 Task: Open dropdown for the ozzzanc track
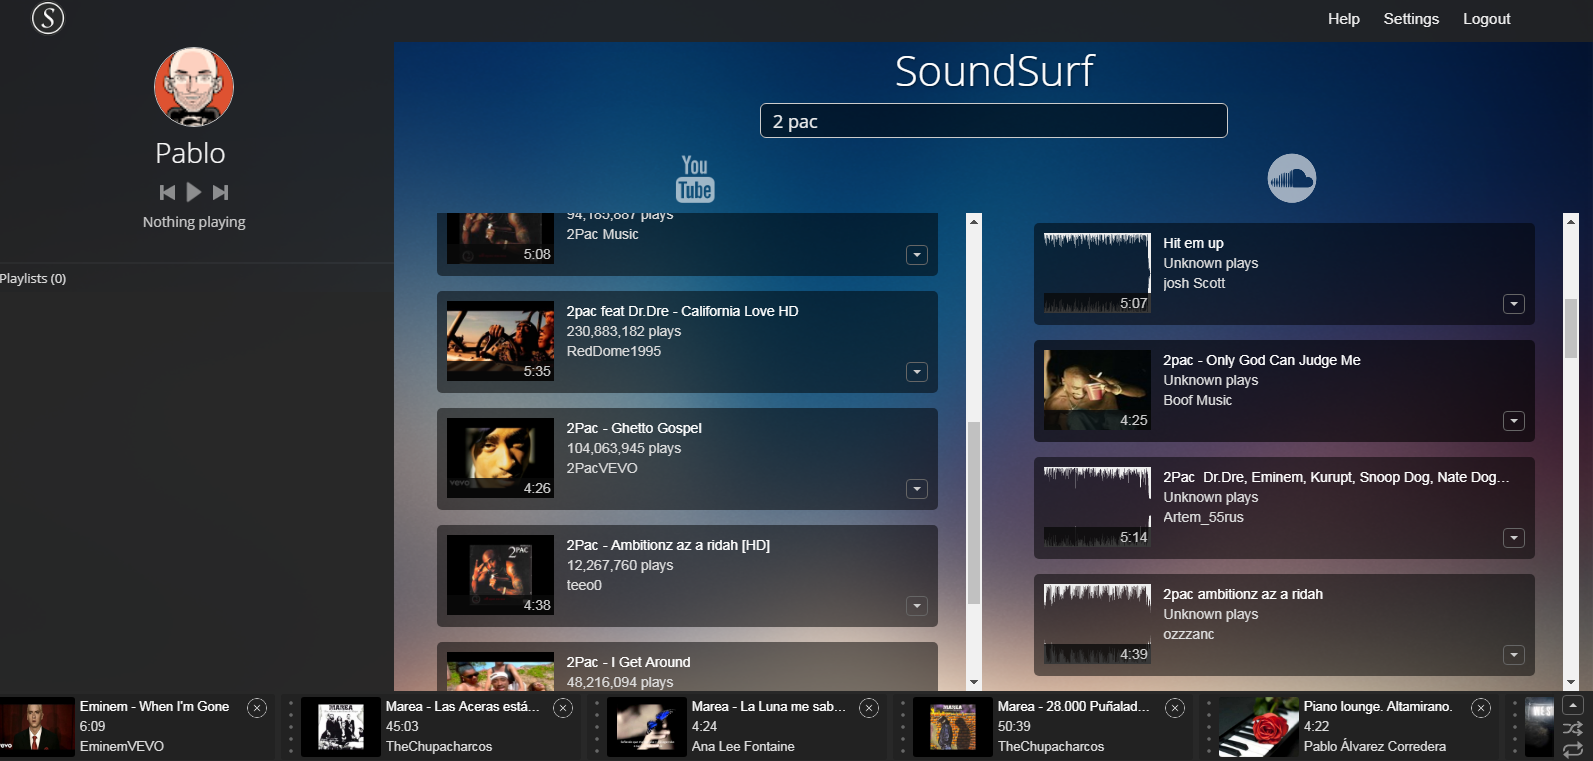[x=1514, y=655]
